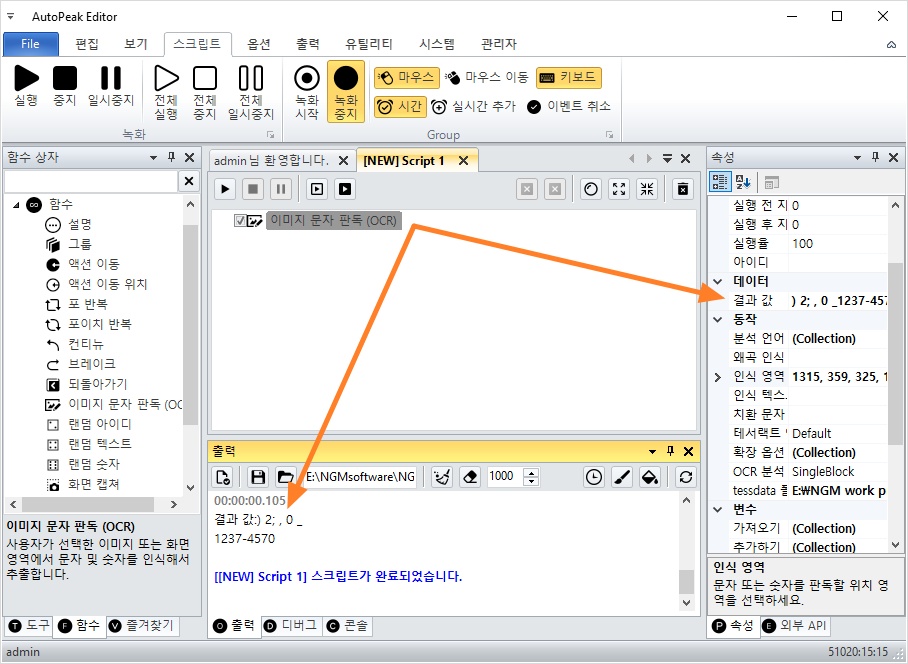Toggle the 키보드 recording option

tap(569, 77)
